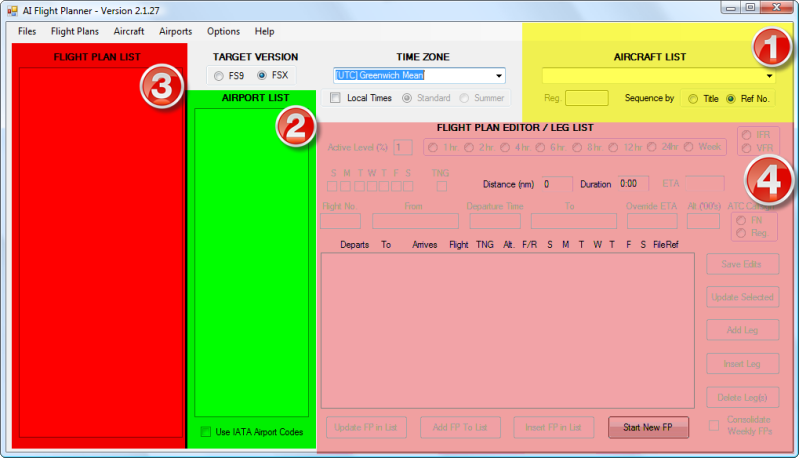Click the Active Level (%) field
This screenshot has width=799, height=458.
click(403, 148)
